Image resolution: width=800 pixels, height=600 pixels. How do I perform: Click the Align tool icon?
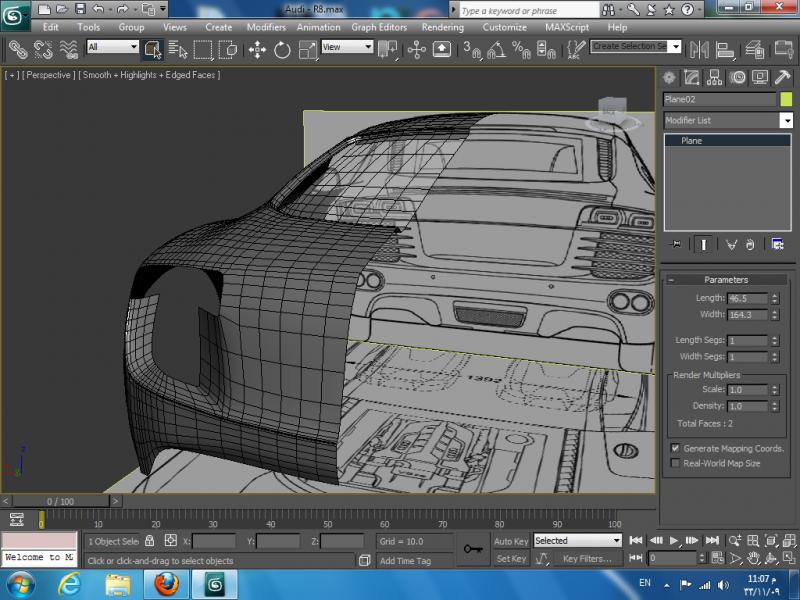724,49
